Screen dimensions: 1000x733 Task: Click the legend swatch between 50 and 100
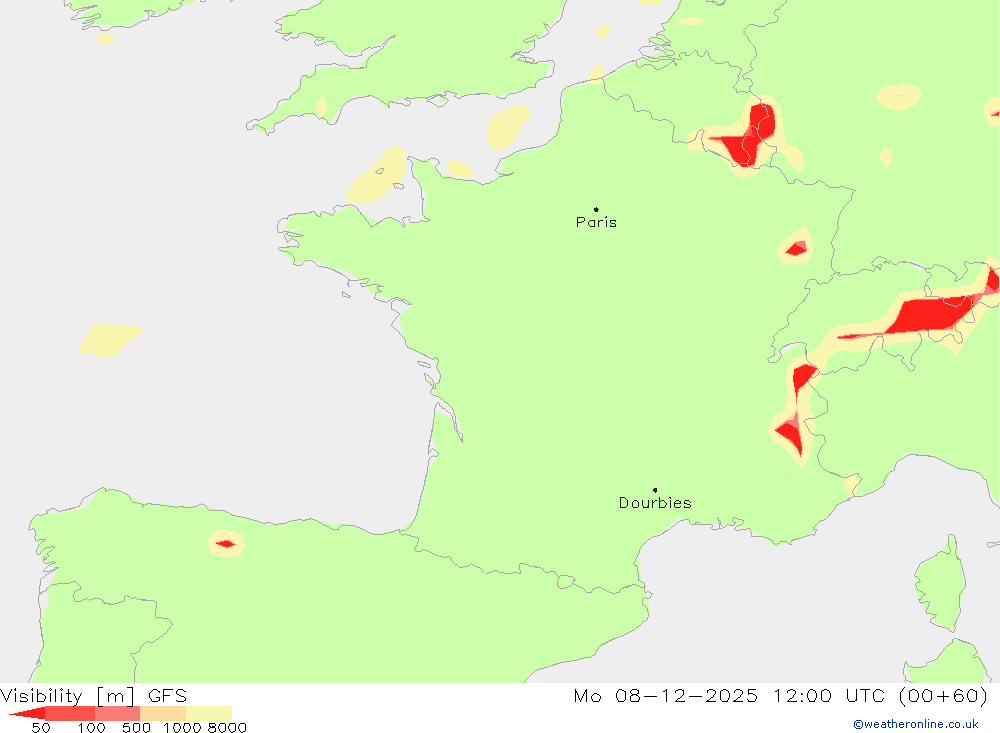point(70,714)
